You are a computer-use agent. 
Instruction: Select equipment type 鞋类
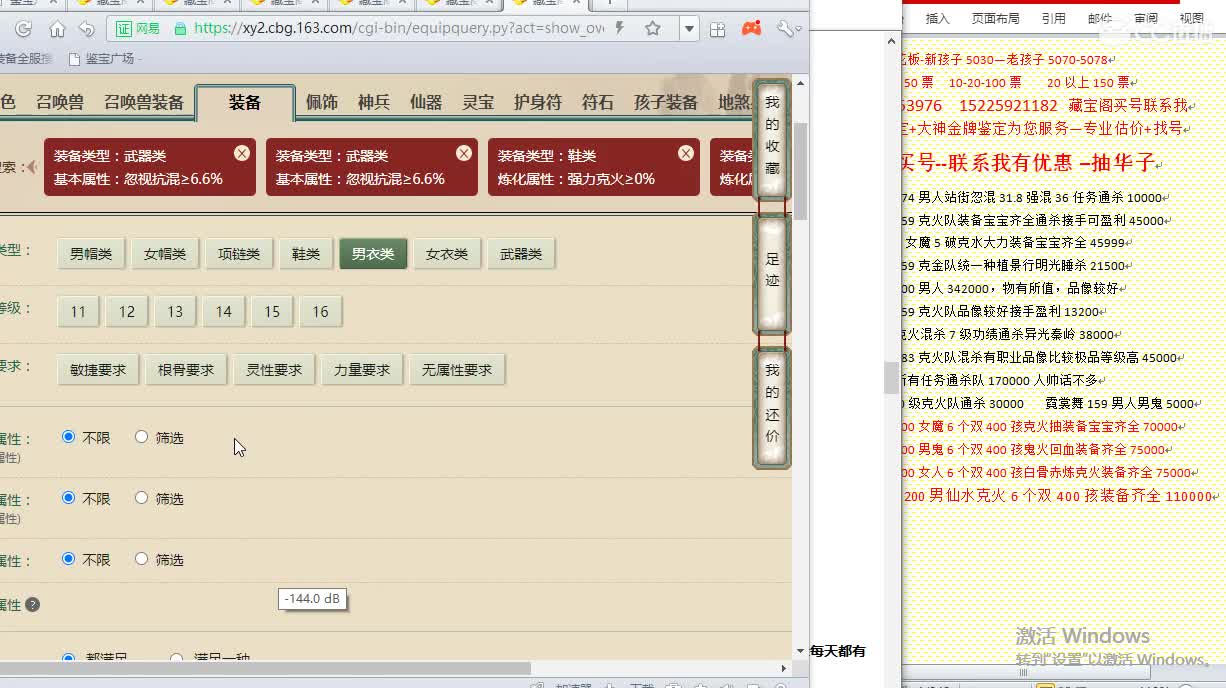tap(306, 254)
